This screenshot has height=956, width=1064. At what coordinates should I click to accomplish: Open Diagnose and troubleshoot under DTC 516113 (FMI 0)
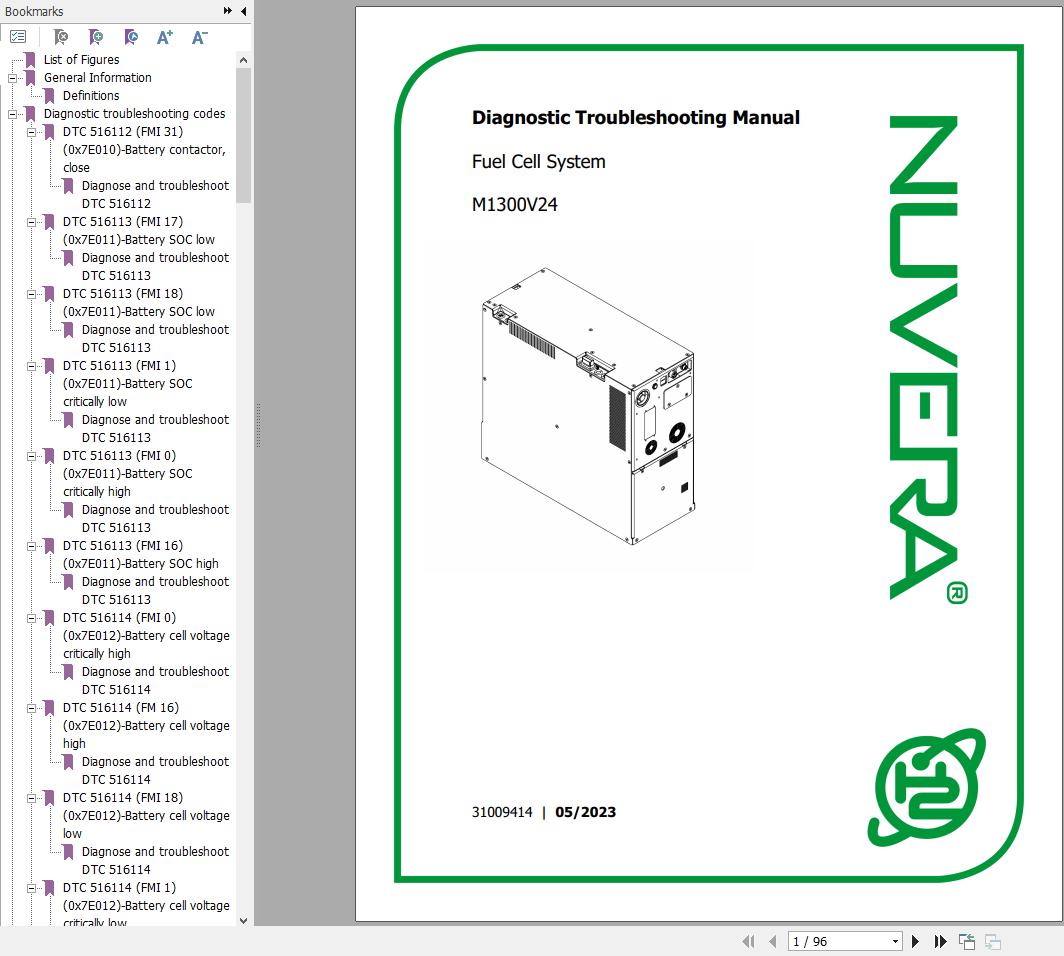[155, 518]
